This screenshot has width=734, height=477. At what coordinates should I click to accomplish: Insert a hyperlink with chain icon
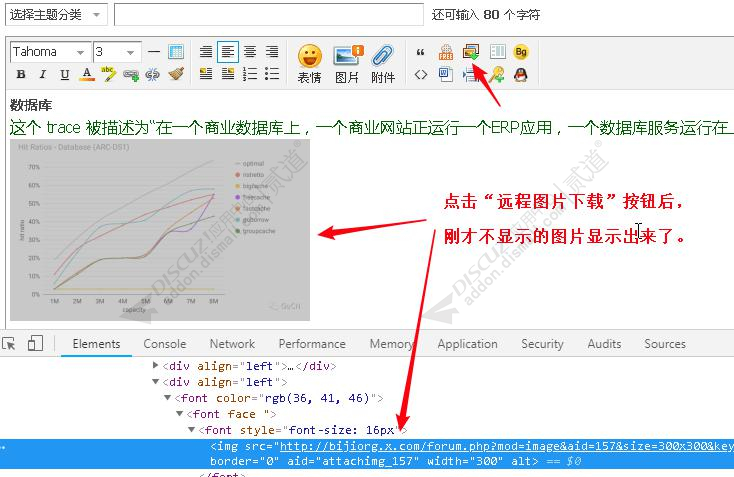(x=131, y=75)
